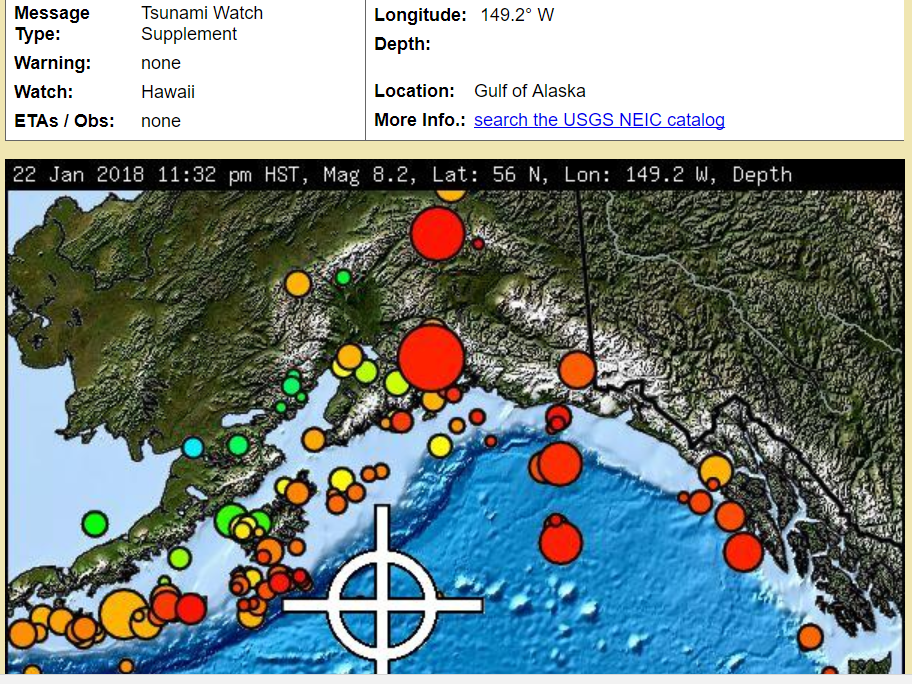
Task: Click the orange marker in the bottom-right corner
Action: tap(810, 637)
